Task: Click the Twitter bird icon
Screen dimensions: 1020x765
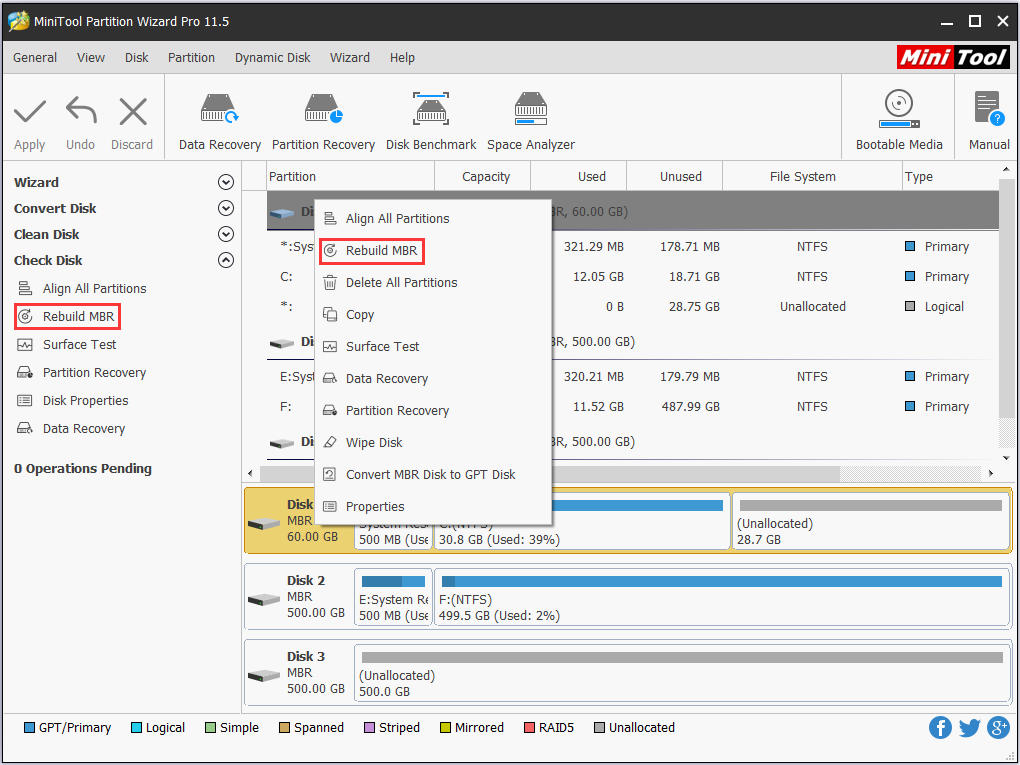Action: click(969, 727)
